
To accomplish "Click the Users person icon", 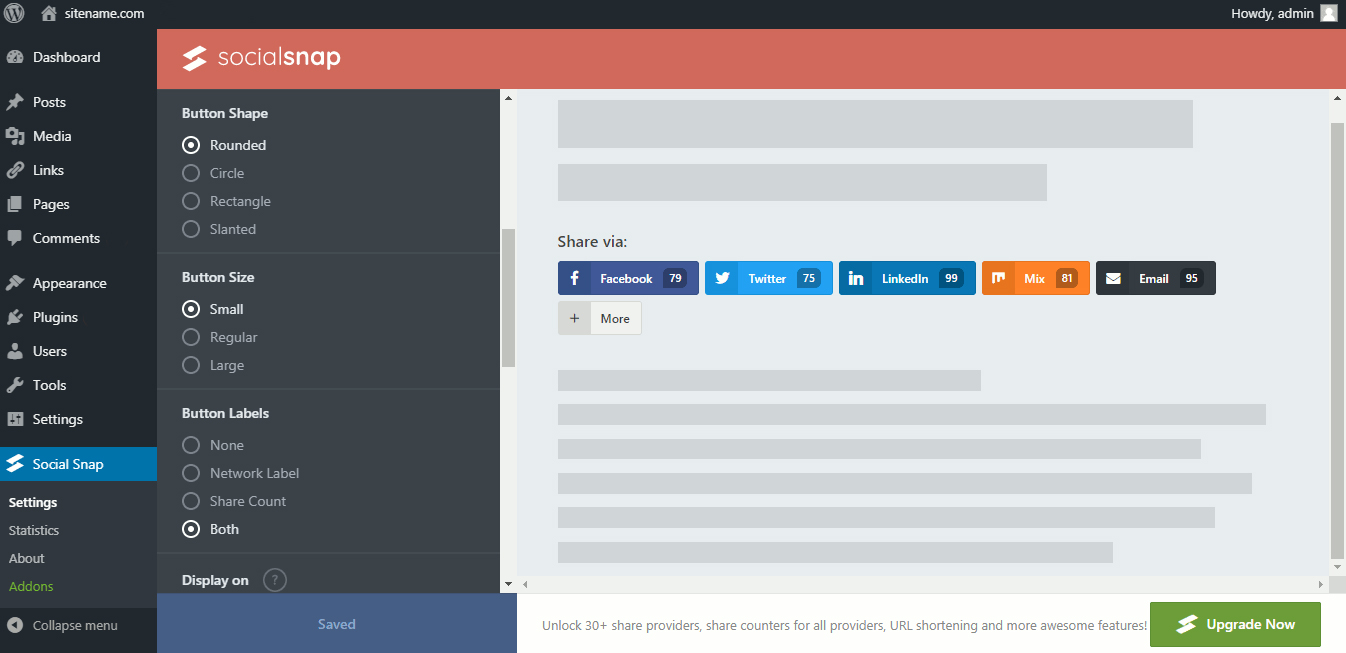I will click(x=15, y=351).
